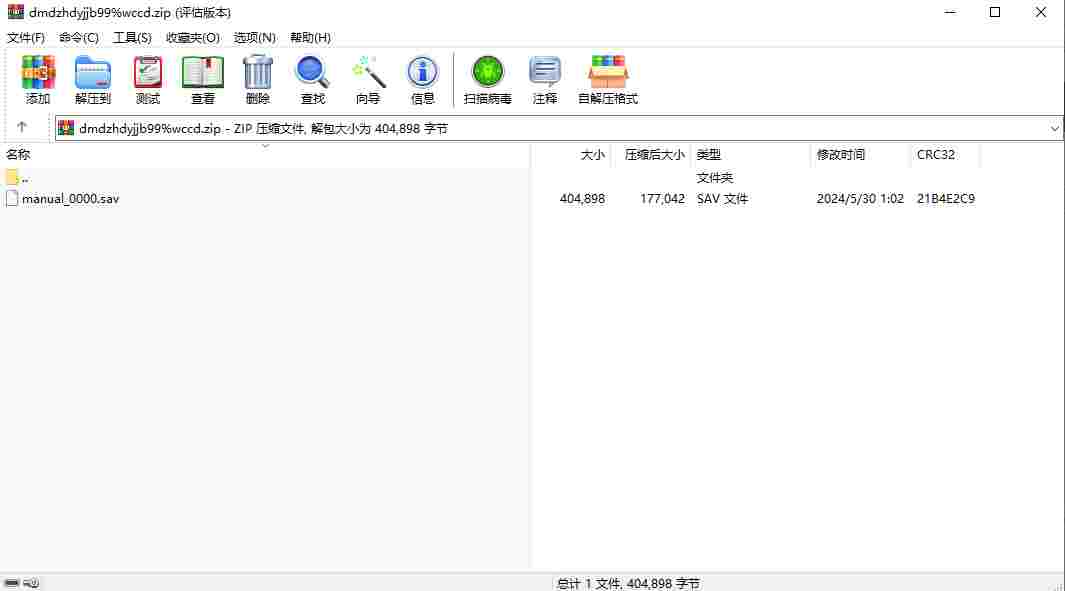The width and height of the screenshot is (1065, 591).
Task: Click the parent folder '..' icon
Action: coord(12,177)
